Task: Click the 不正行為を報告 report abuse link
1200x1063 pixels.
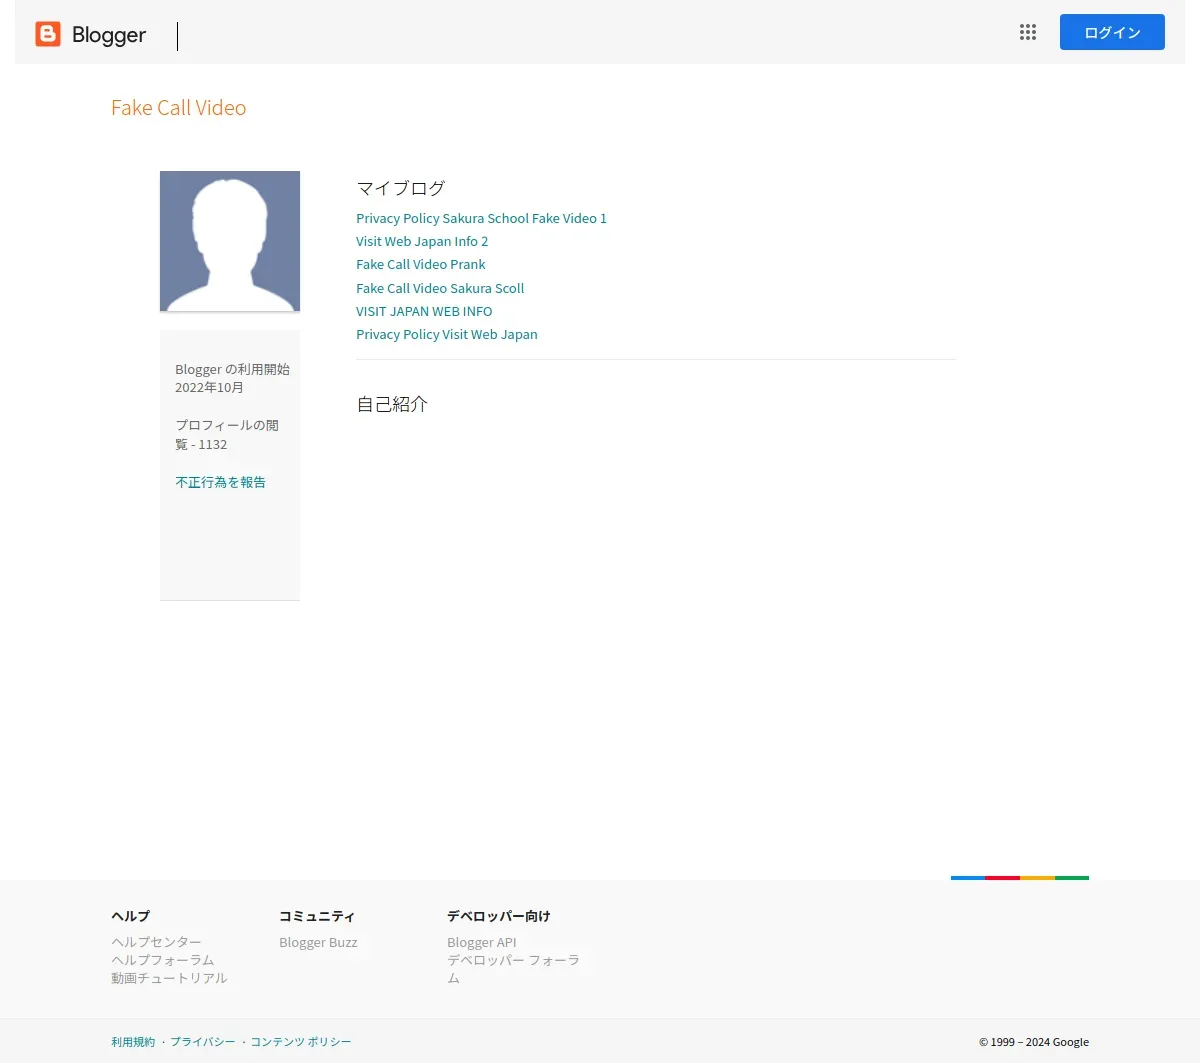Action: 221,482
